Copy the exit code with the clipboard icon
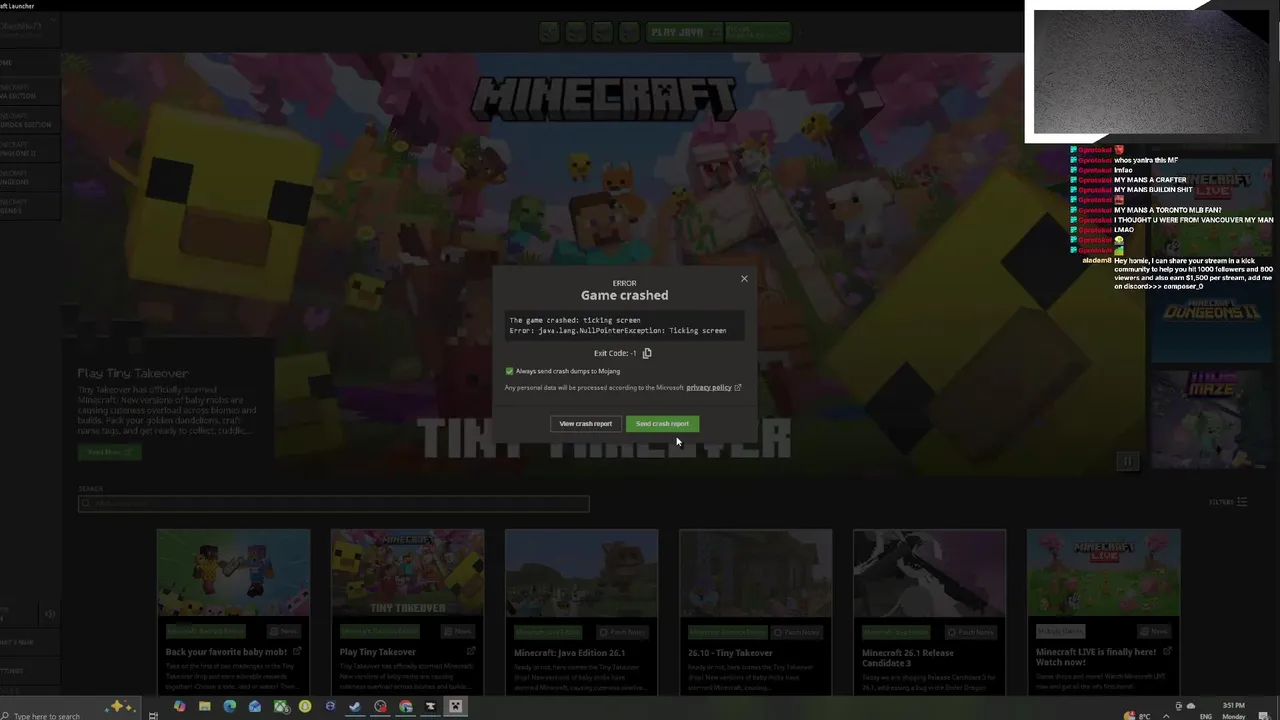 pos(647,353)
